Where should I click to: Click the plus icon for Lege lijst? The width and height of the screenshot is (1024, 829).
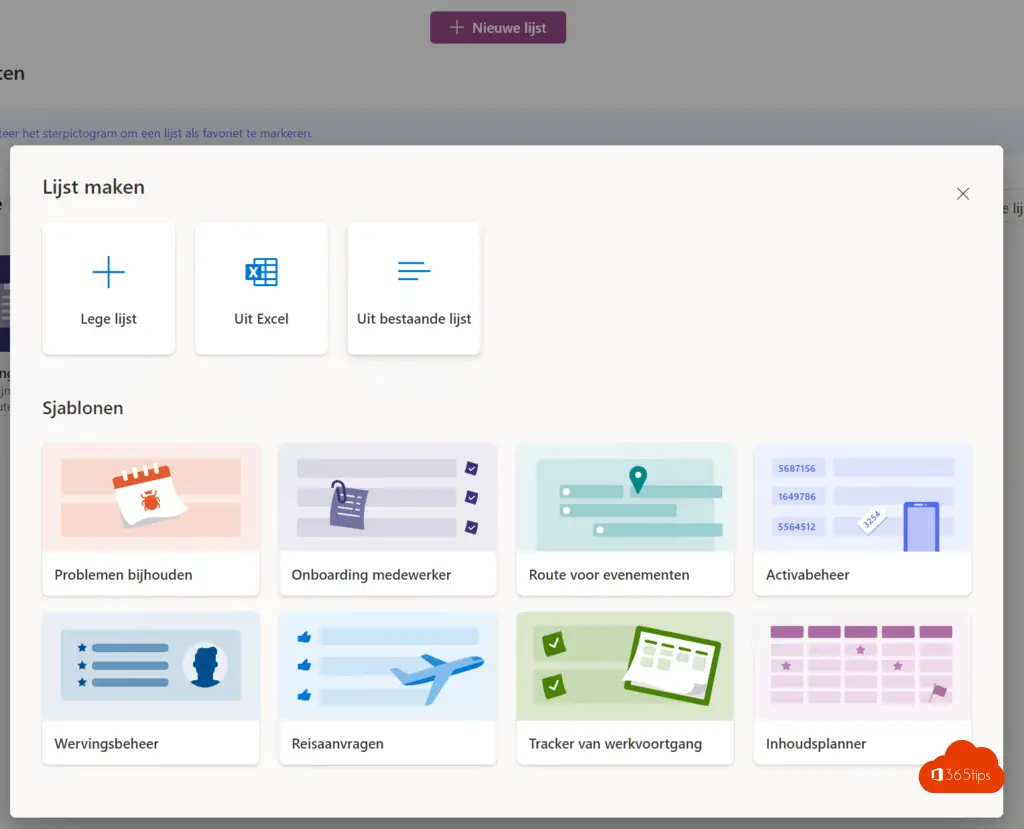(x=108, y=272)
